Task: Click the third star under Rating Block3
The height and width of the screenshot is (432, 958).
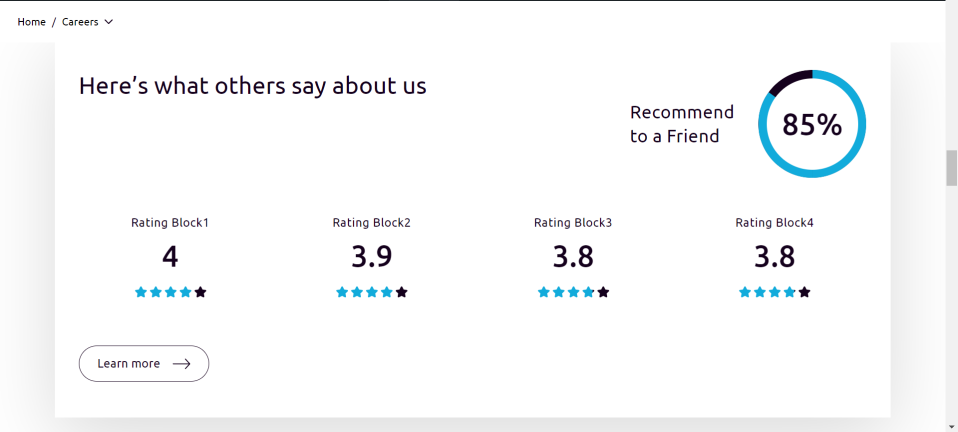Action: [x=573, y=292]
